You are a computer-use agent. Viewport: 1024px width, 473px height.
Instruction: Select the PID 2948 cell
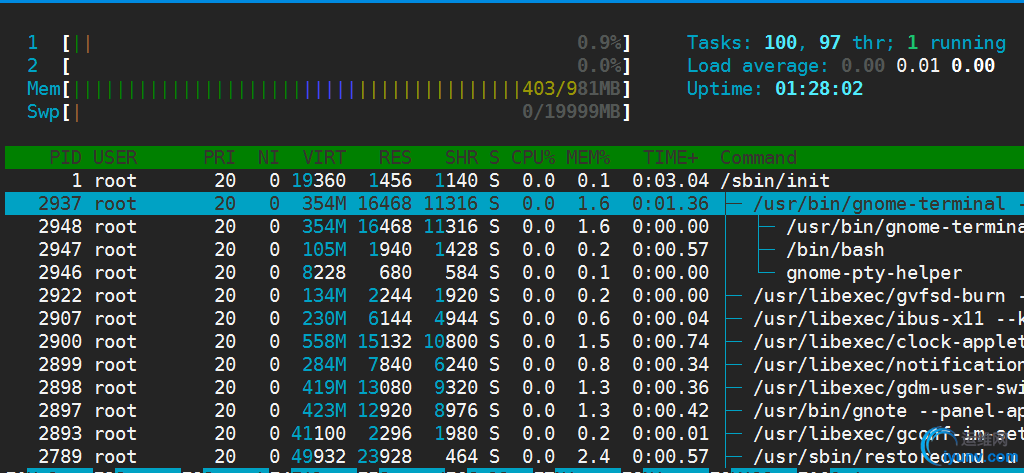[60, 227]
